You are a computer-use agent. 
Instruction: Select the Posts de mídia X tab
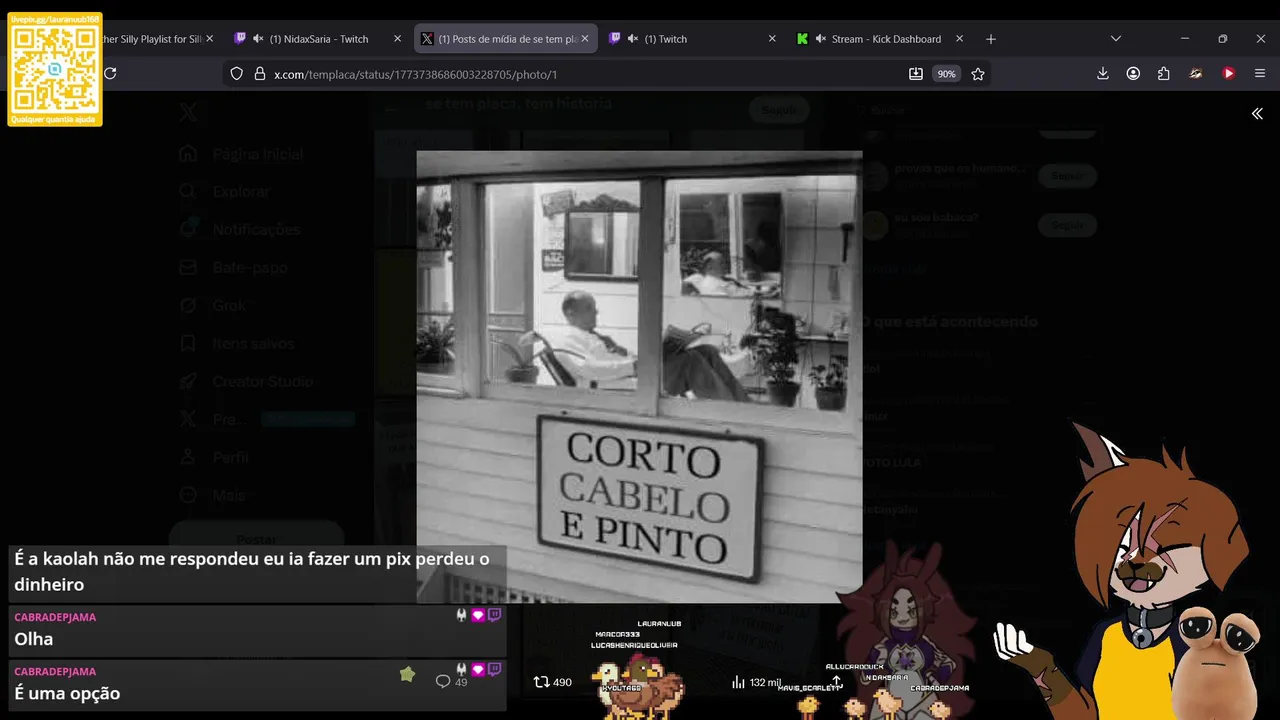click(505, 39)
